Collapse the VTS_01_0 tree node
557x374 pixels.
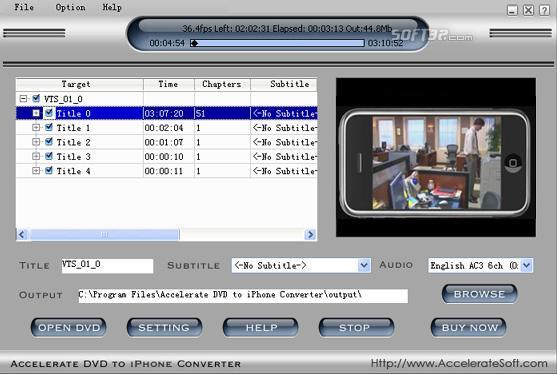(x=23, y=98)
